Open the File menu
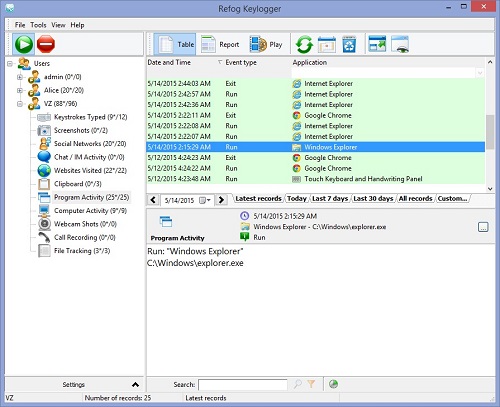This screenshot has width=500, height=407. coord(20,25)
